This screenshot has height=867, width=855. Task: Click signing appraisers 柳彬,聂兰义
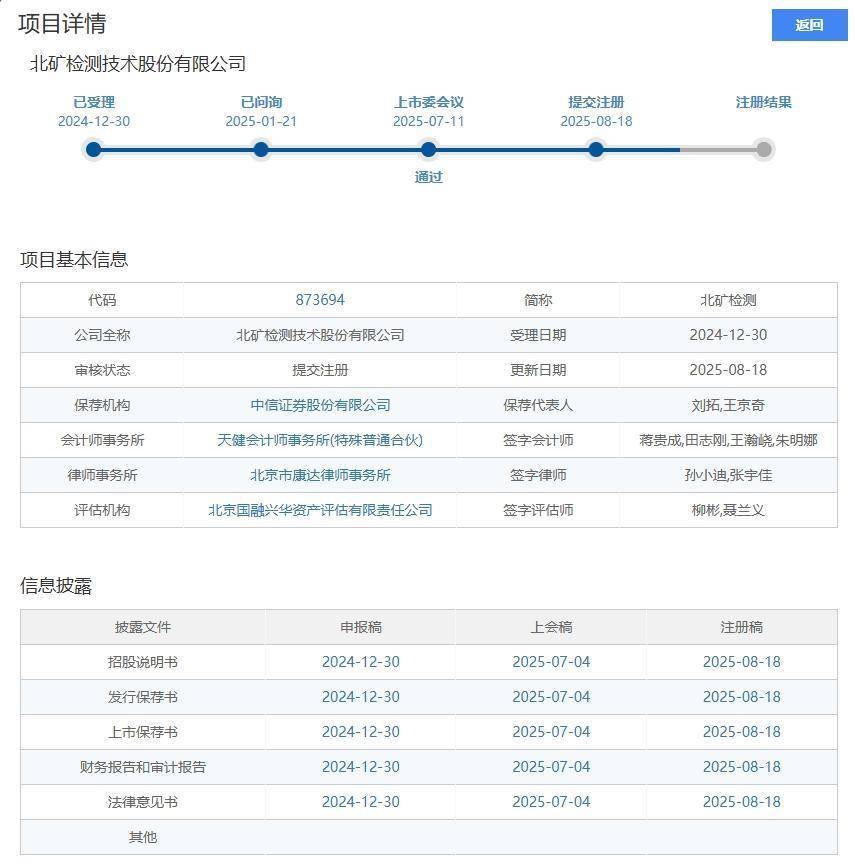point(728,510)
